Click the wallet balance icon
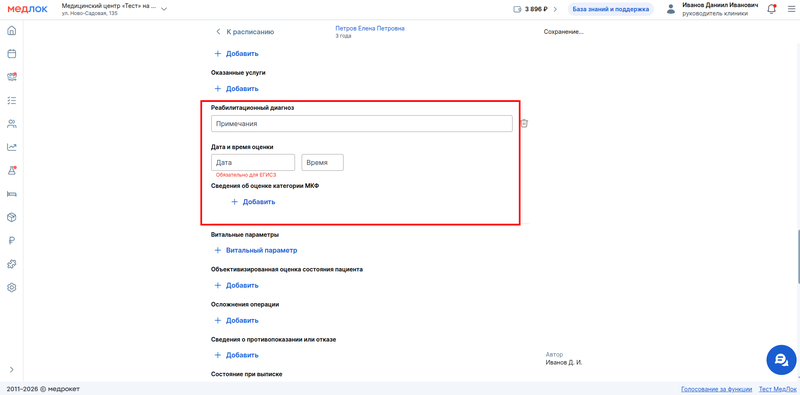 pyautogui.click(x=517, y=9)
